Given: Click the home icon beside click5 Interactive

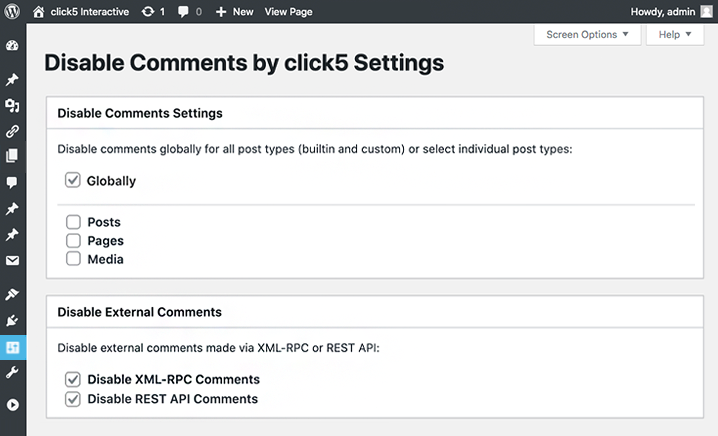Looking at the screenshot, I should pyautogui.click(x=38, y=11).
